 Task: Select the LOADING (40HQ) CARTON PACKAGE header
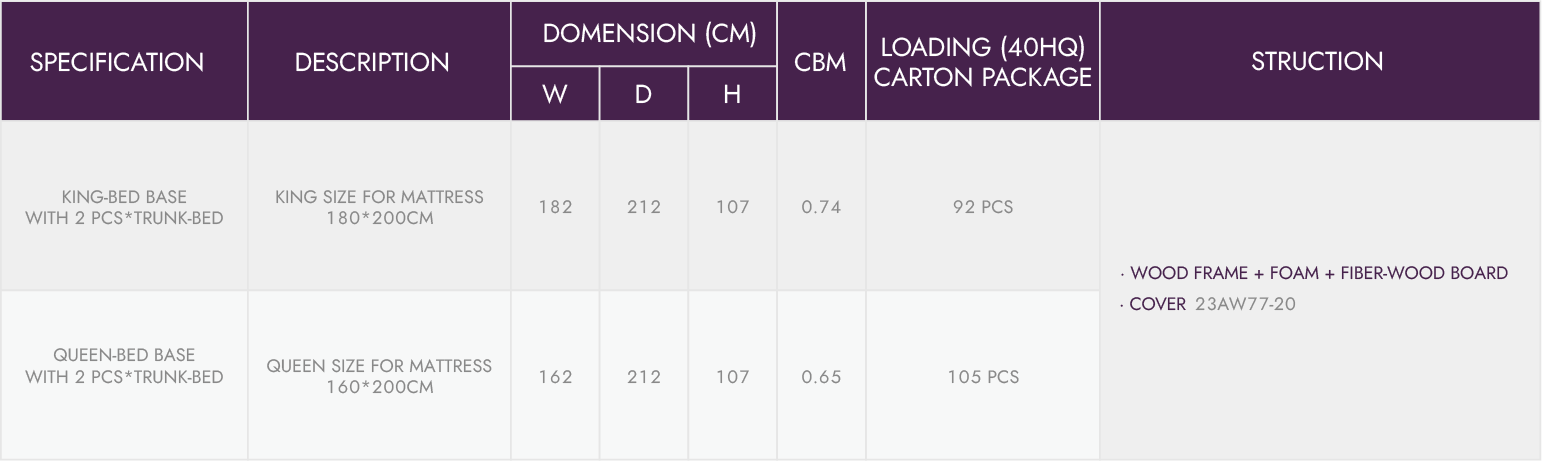(x=983, y=62)
